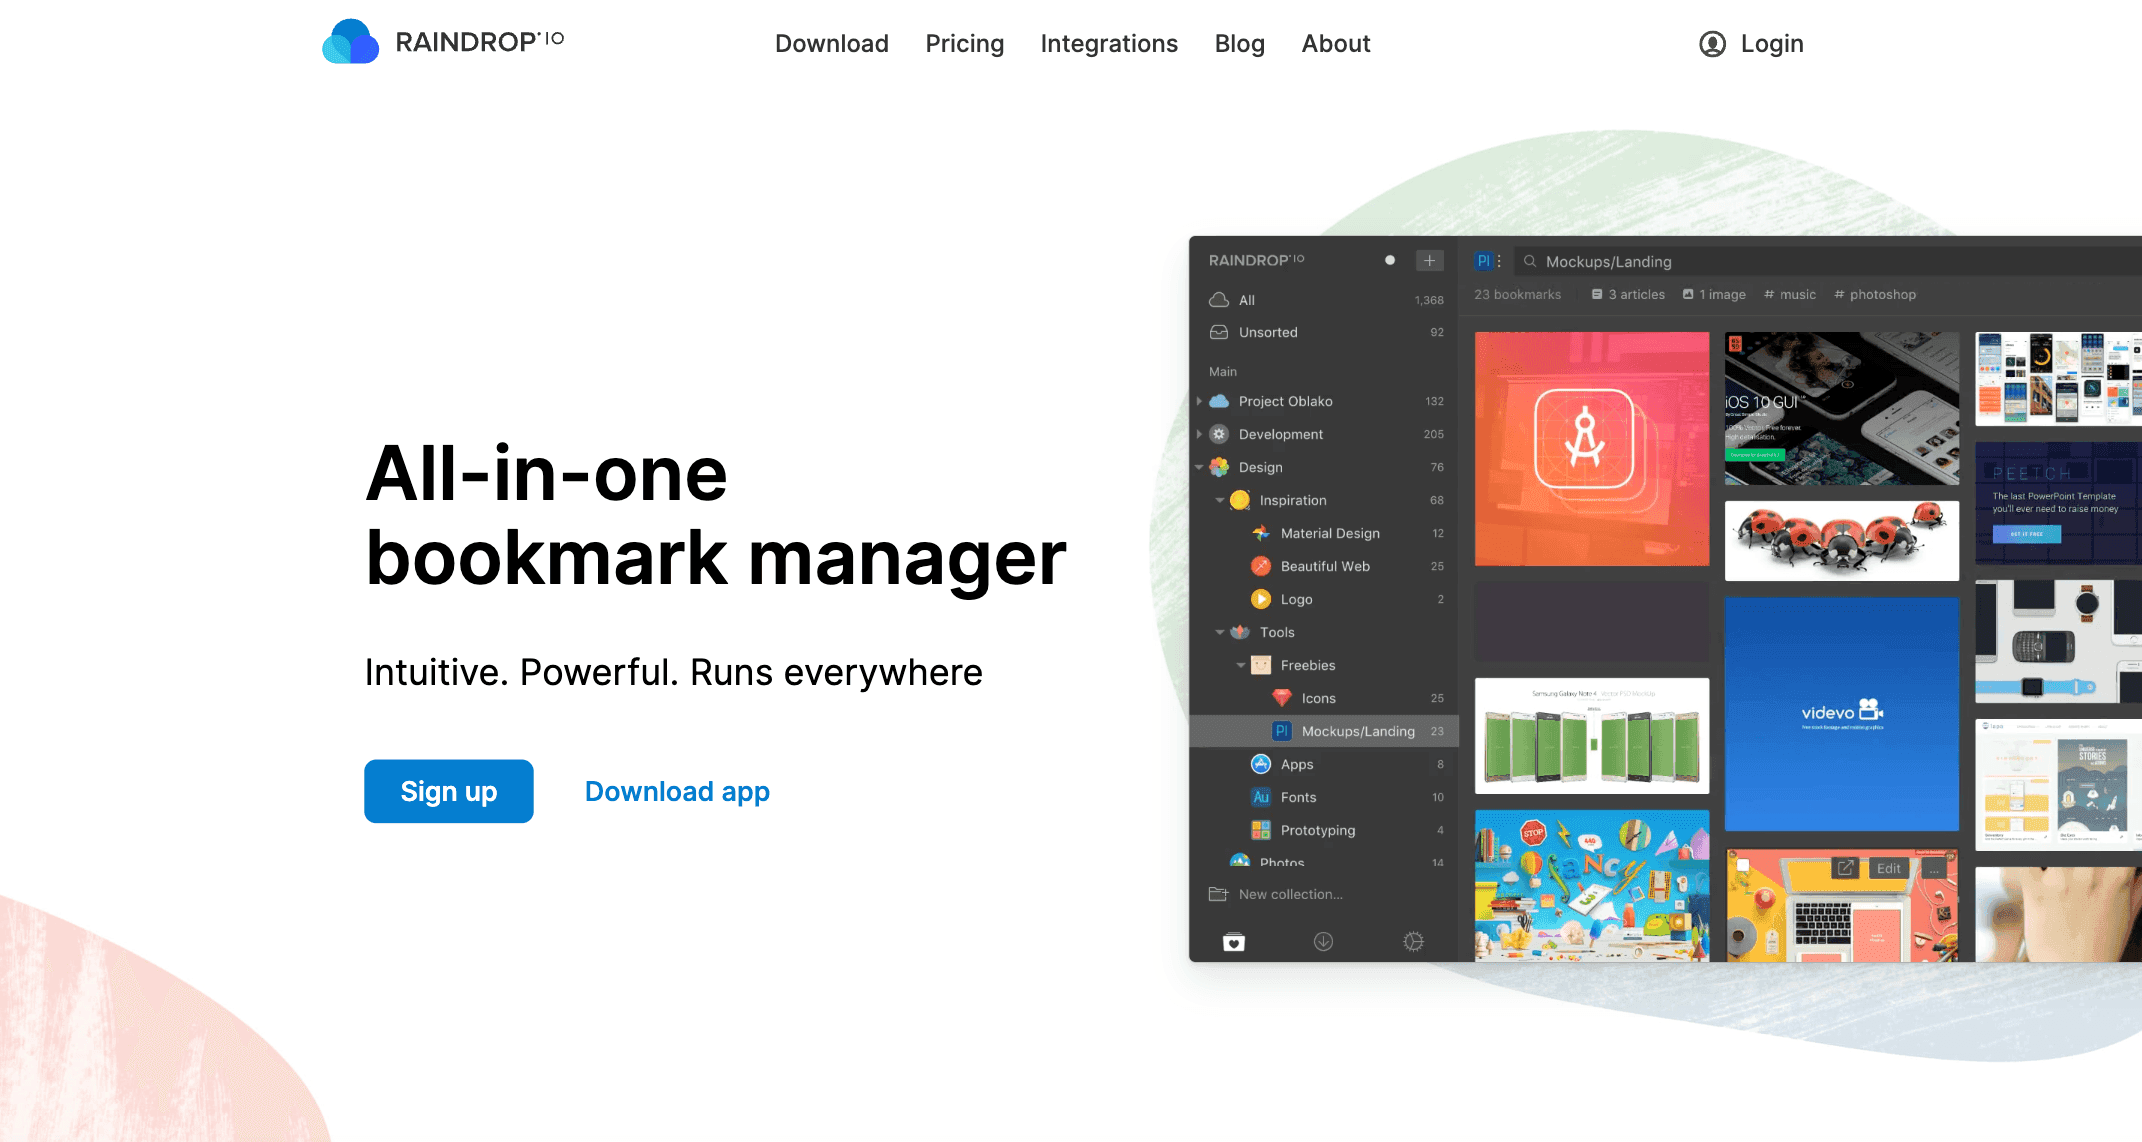The height and width of the screenshot is (1142, 2142).
Task: Filter by 3 articles
Action: [1628, 294]
